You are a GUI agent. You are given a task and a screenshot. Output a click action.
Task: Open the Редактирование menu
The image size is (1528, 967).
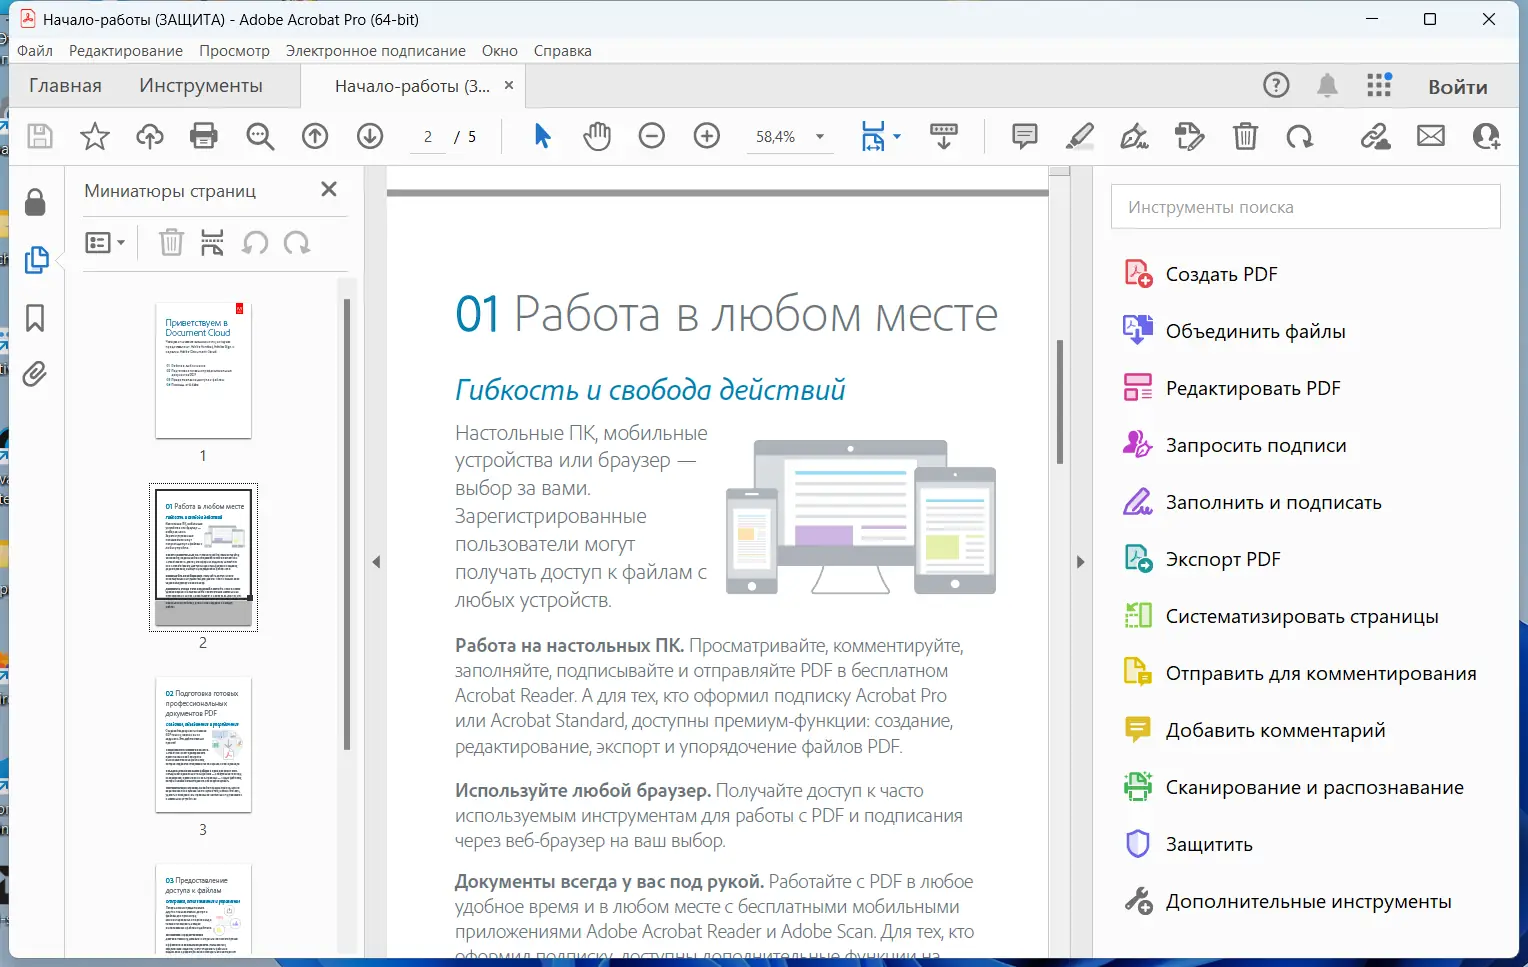coord(126,51)
